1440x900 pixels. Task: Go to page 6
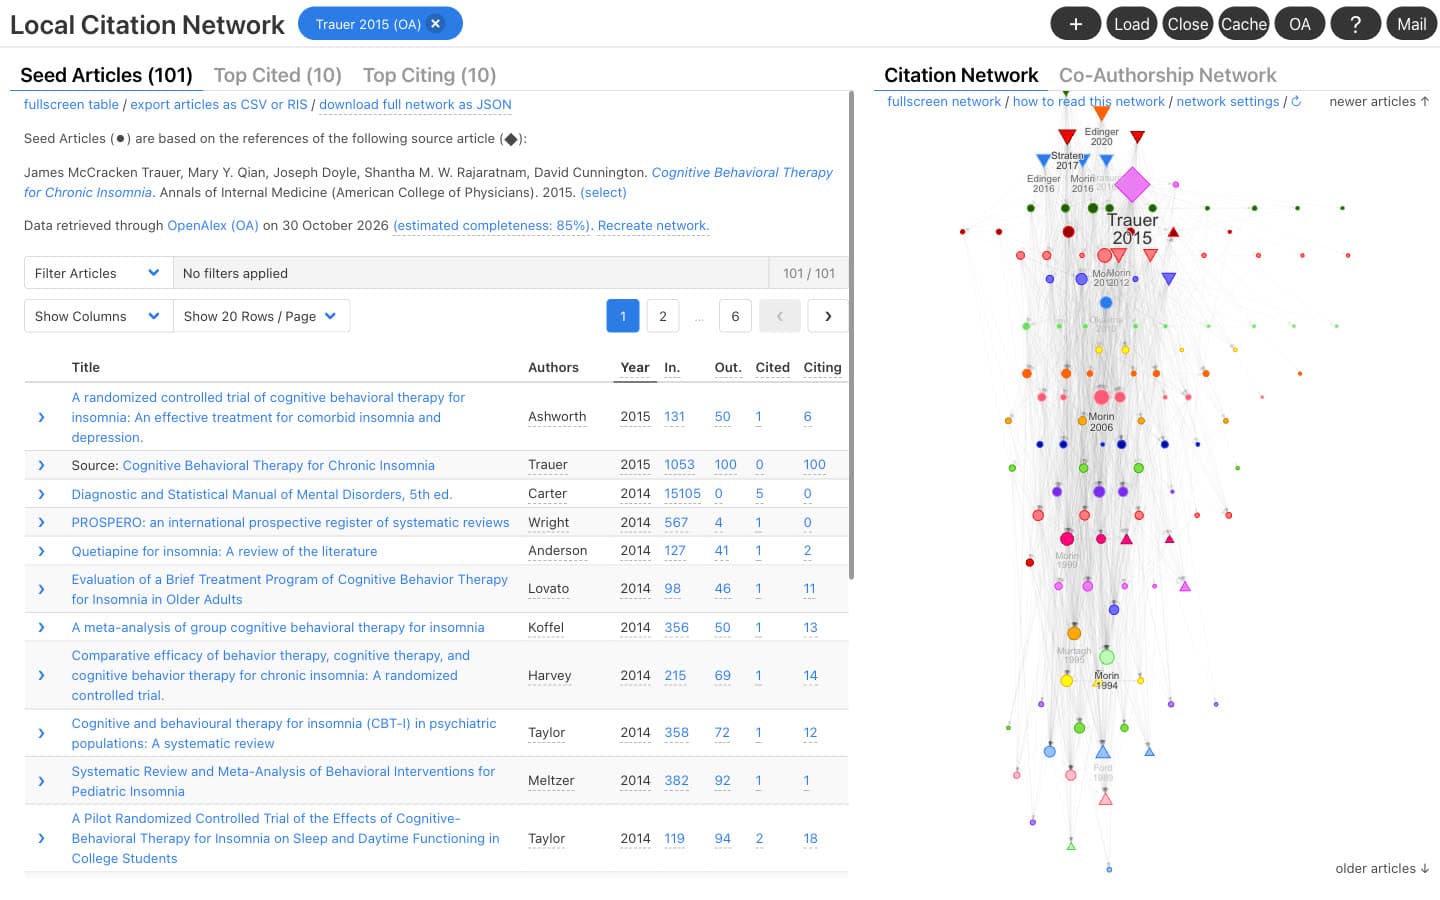735,316
